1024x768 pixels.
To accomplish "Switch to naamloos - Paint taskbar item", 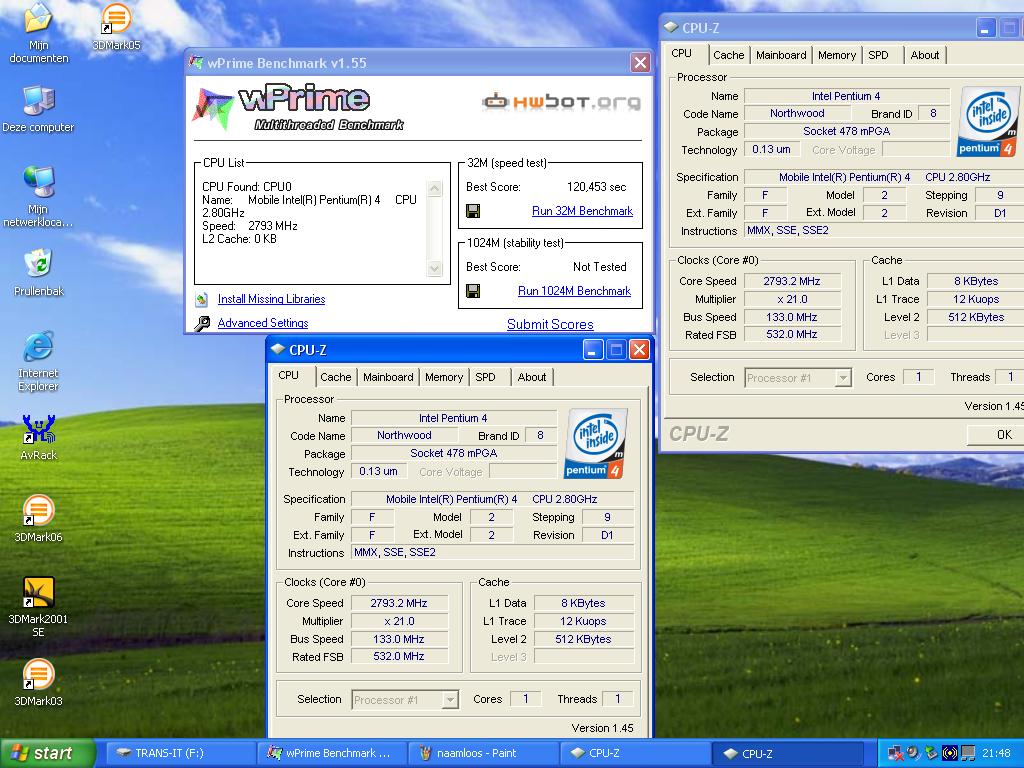I will pyautogui.click(x=483, y=753).
